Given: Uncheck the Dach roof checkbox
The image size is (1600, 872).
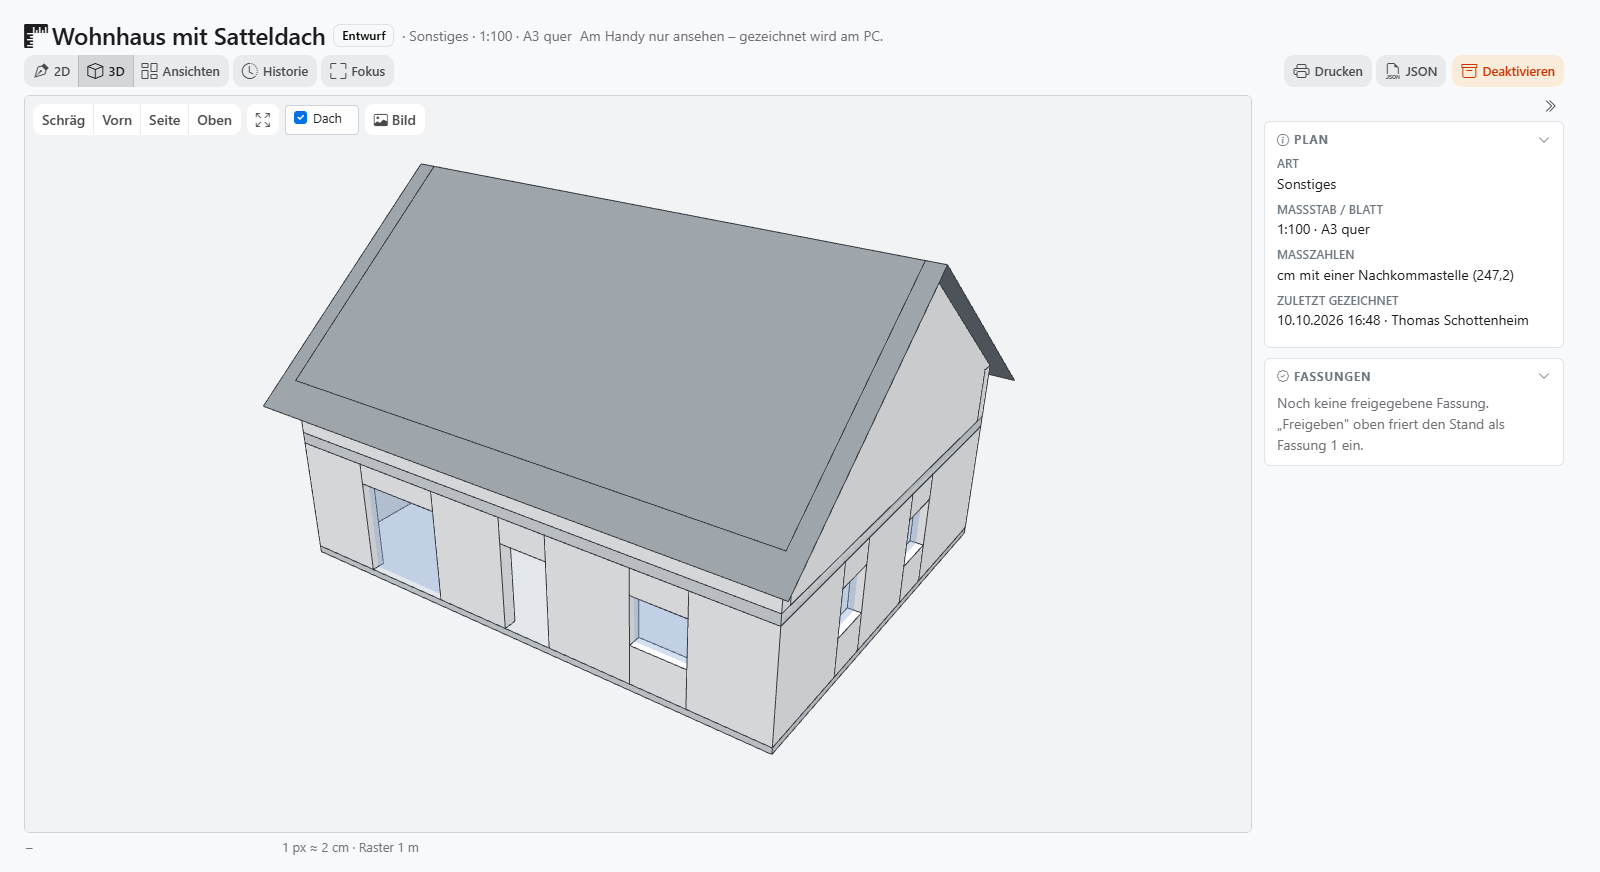Looking at the screenshot, I should [301, 118].
